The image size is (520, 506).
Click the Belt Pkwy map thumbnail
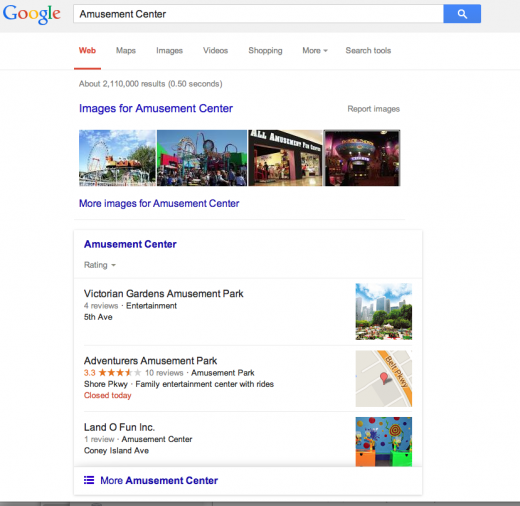click(384, 378)
